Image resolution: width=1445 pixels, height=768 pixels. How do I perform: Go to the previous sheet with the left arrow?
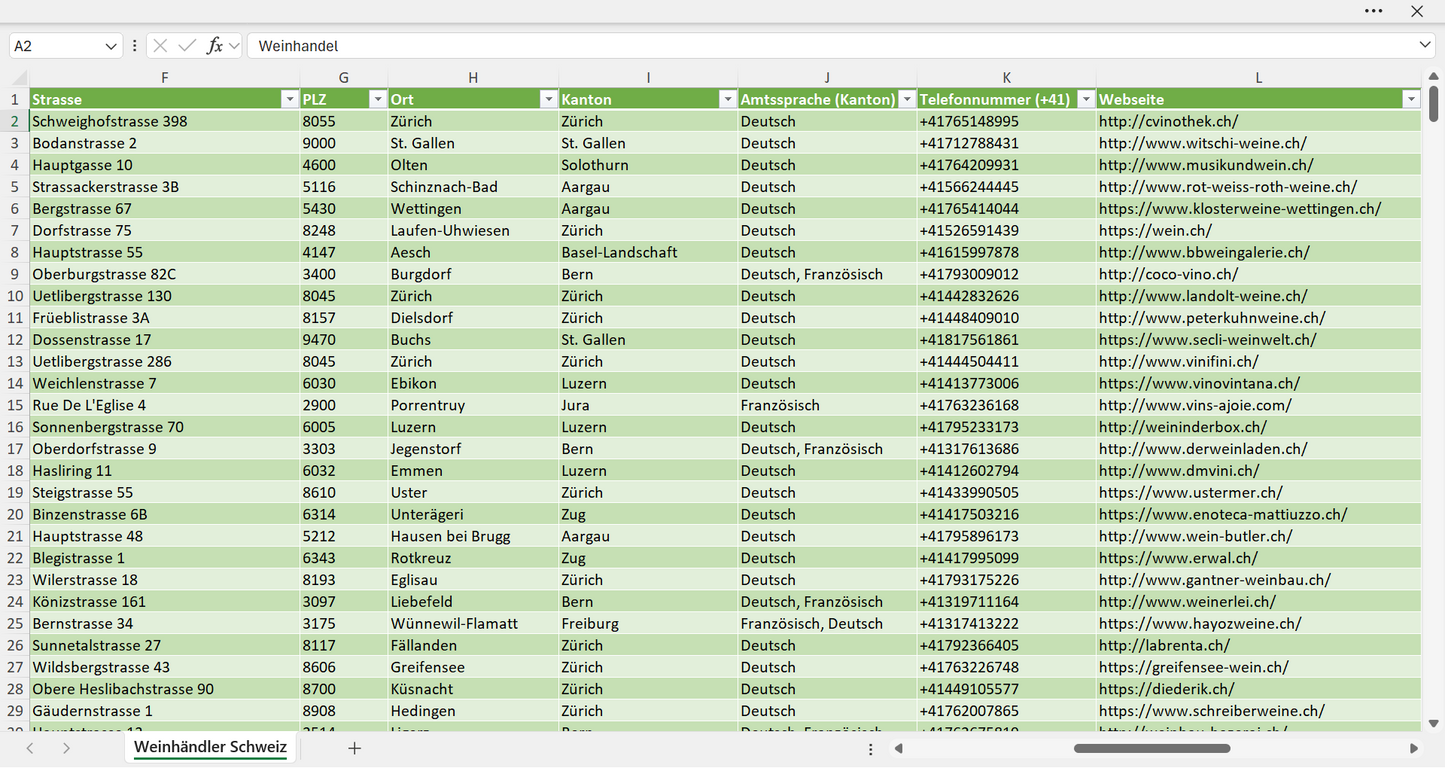coord(30,748)
